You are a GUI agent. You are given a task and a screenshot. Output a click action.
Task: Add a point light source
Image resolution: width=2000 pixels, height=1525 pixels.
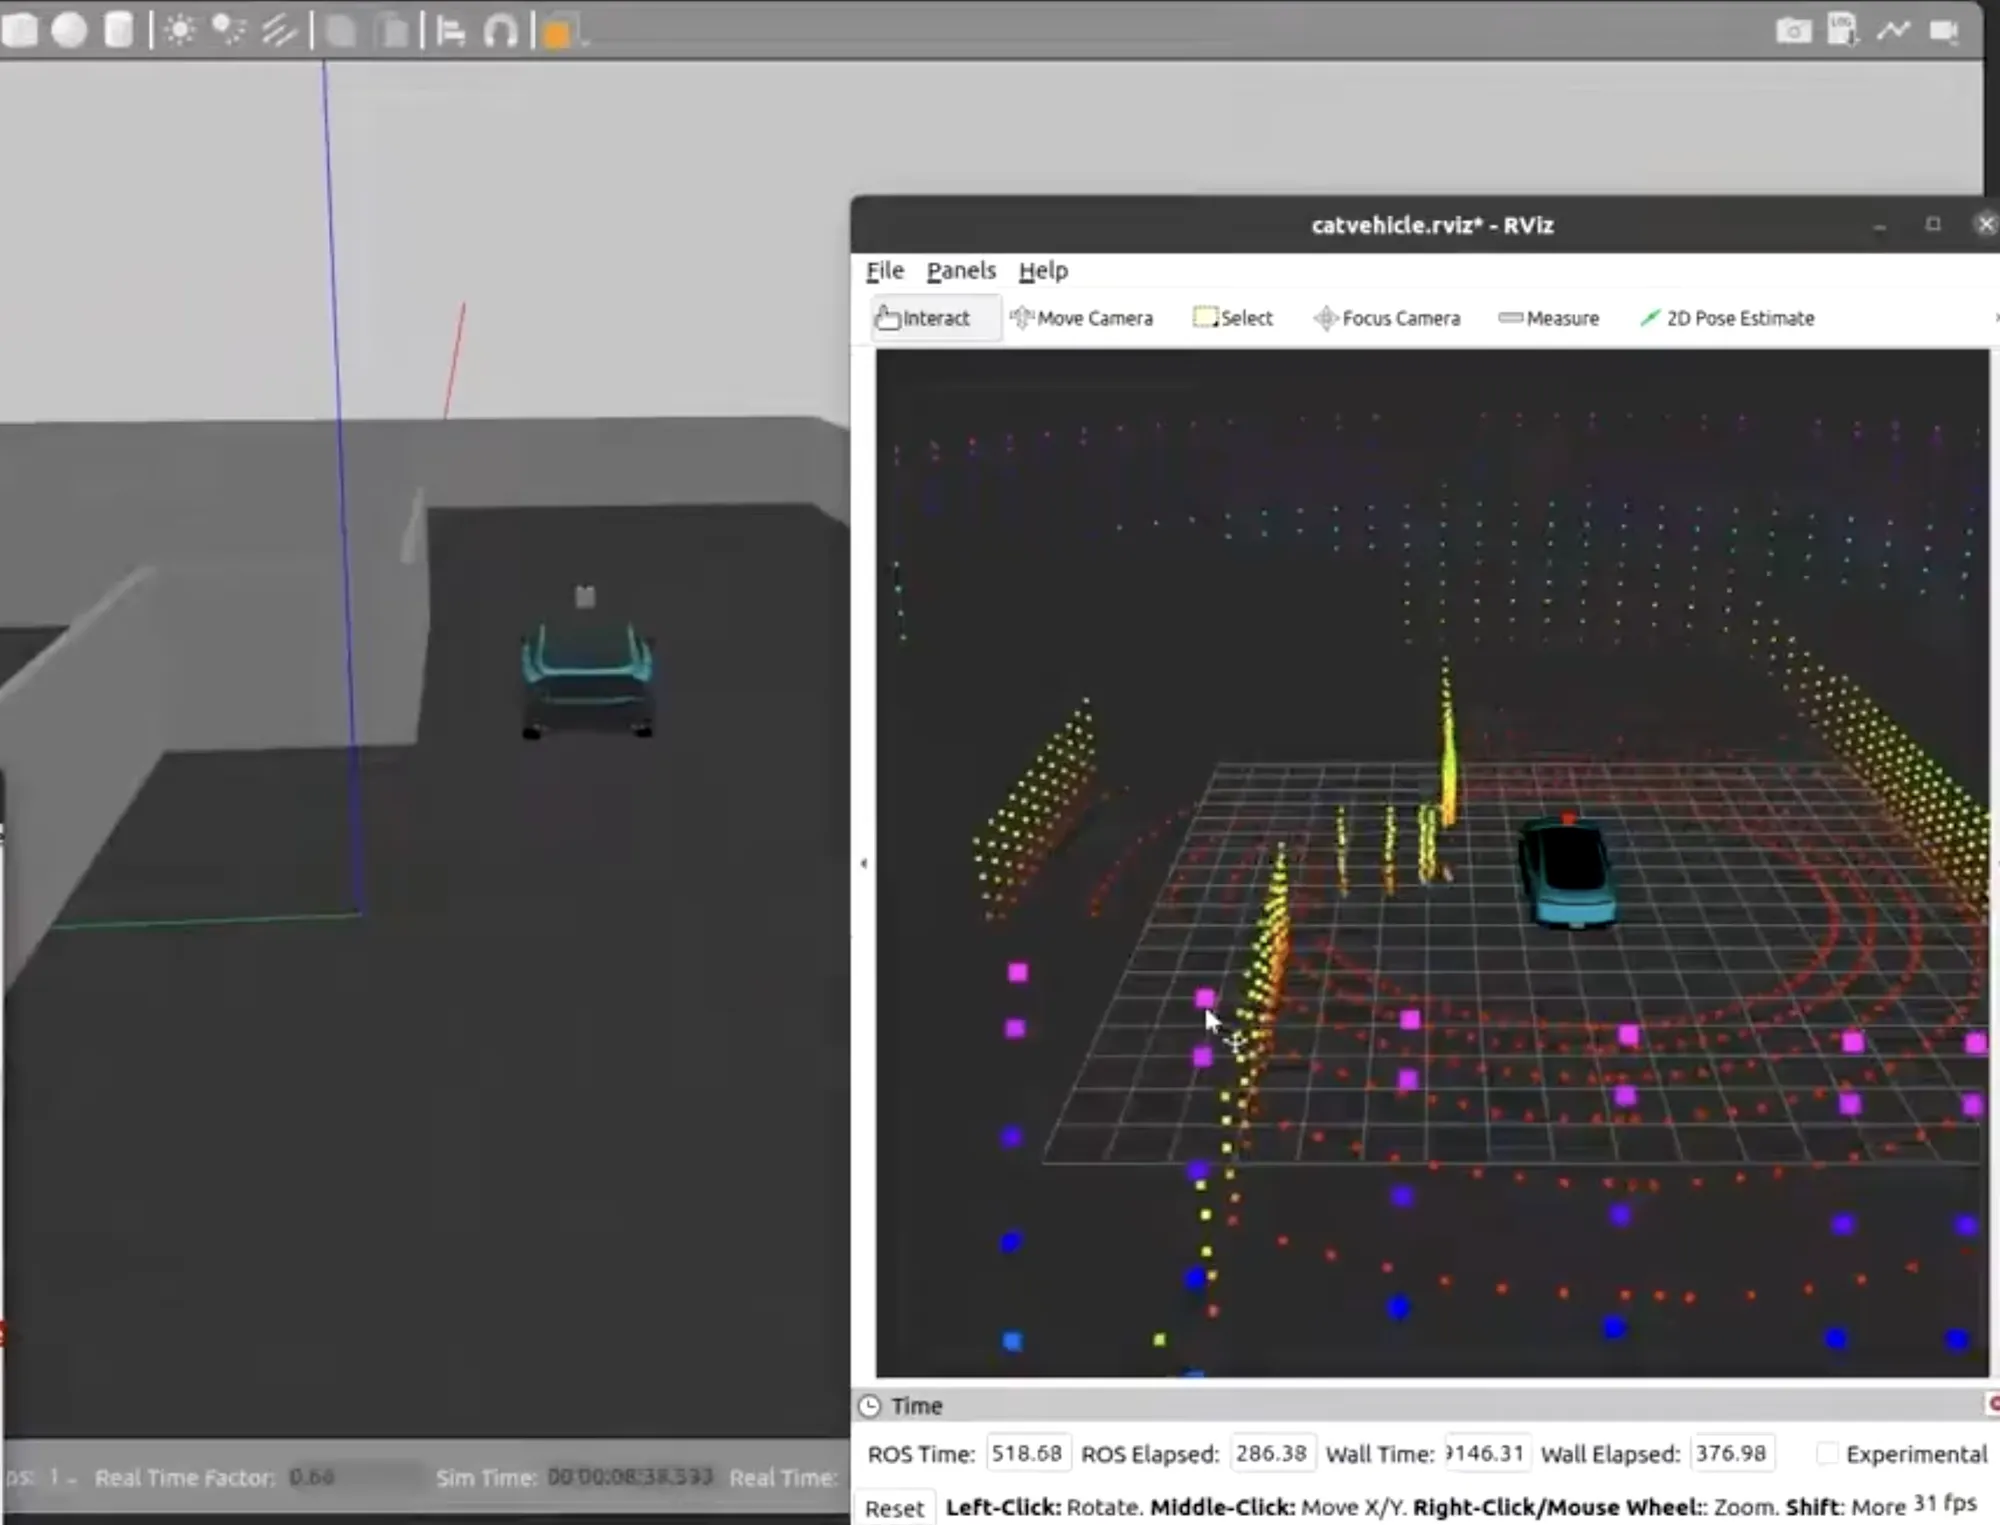coord(180,31)
